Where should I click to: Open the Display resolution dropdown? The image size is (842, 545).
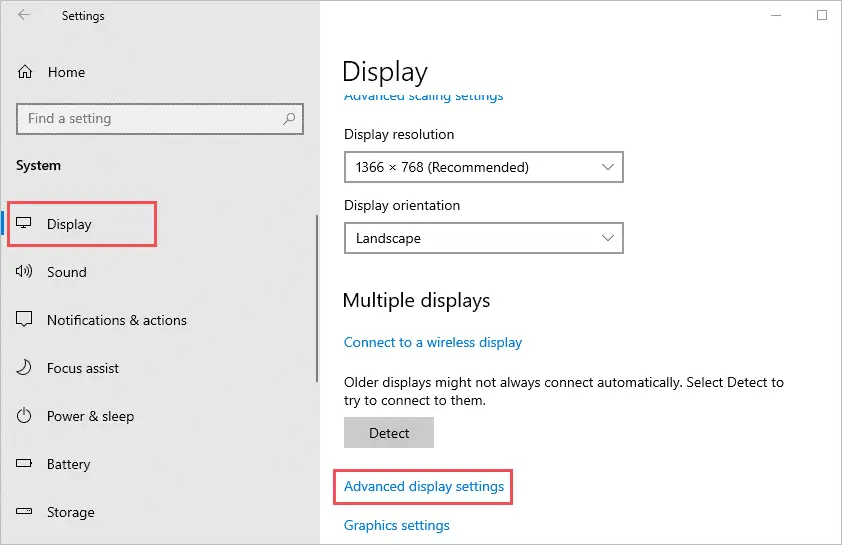[483, 167]
